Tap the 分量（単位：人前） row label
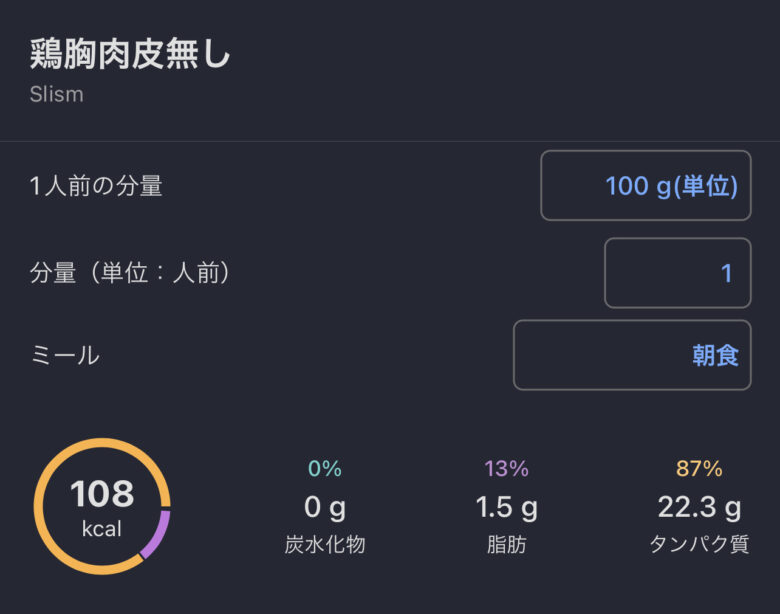 130,273
